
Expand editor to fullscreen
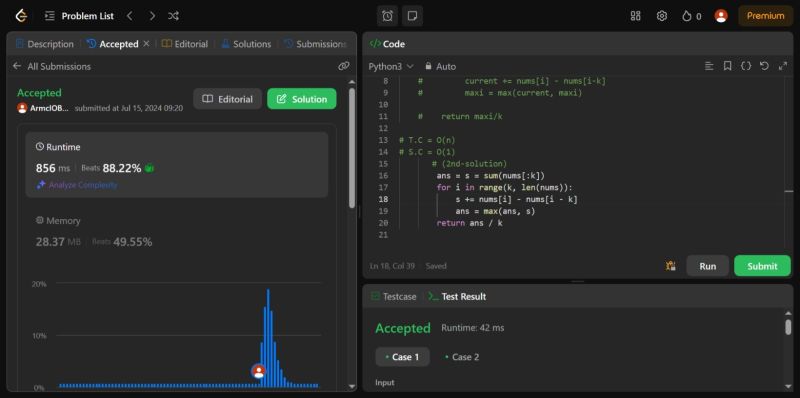point(782,66)
